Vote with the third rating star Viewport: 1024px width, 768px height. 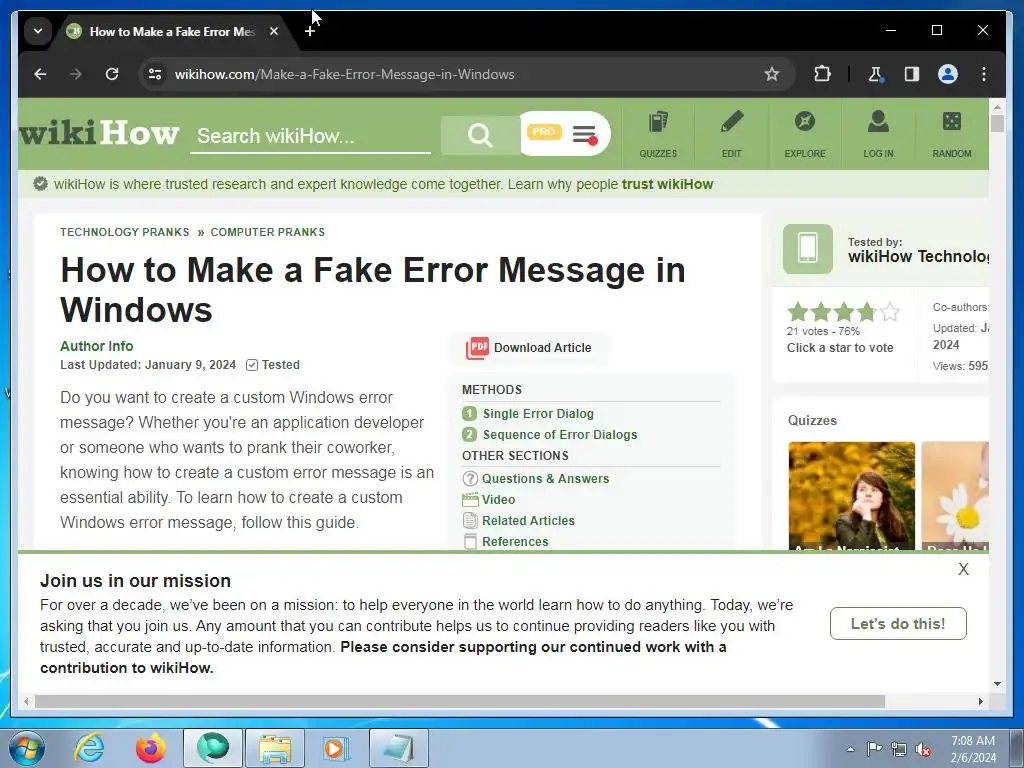[x=843, y=312]
